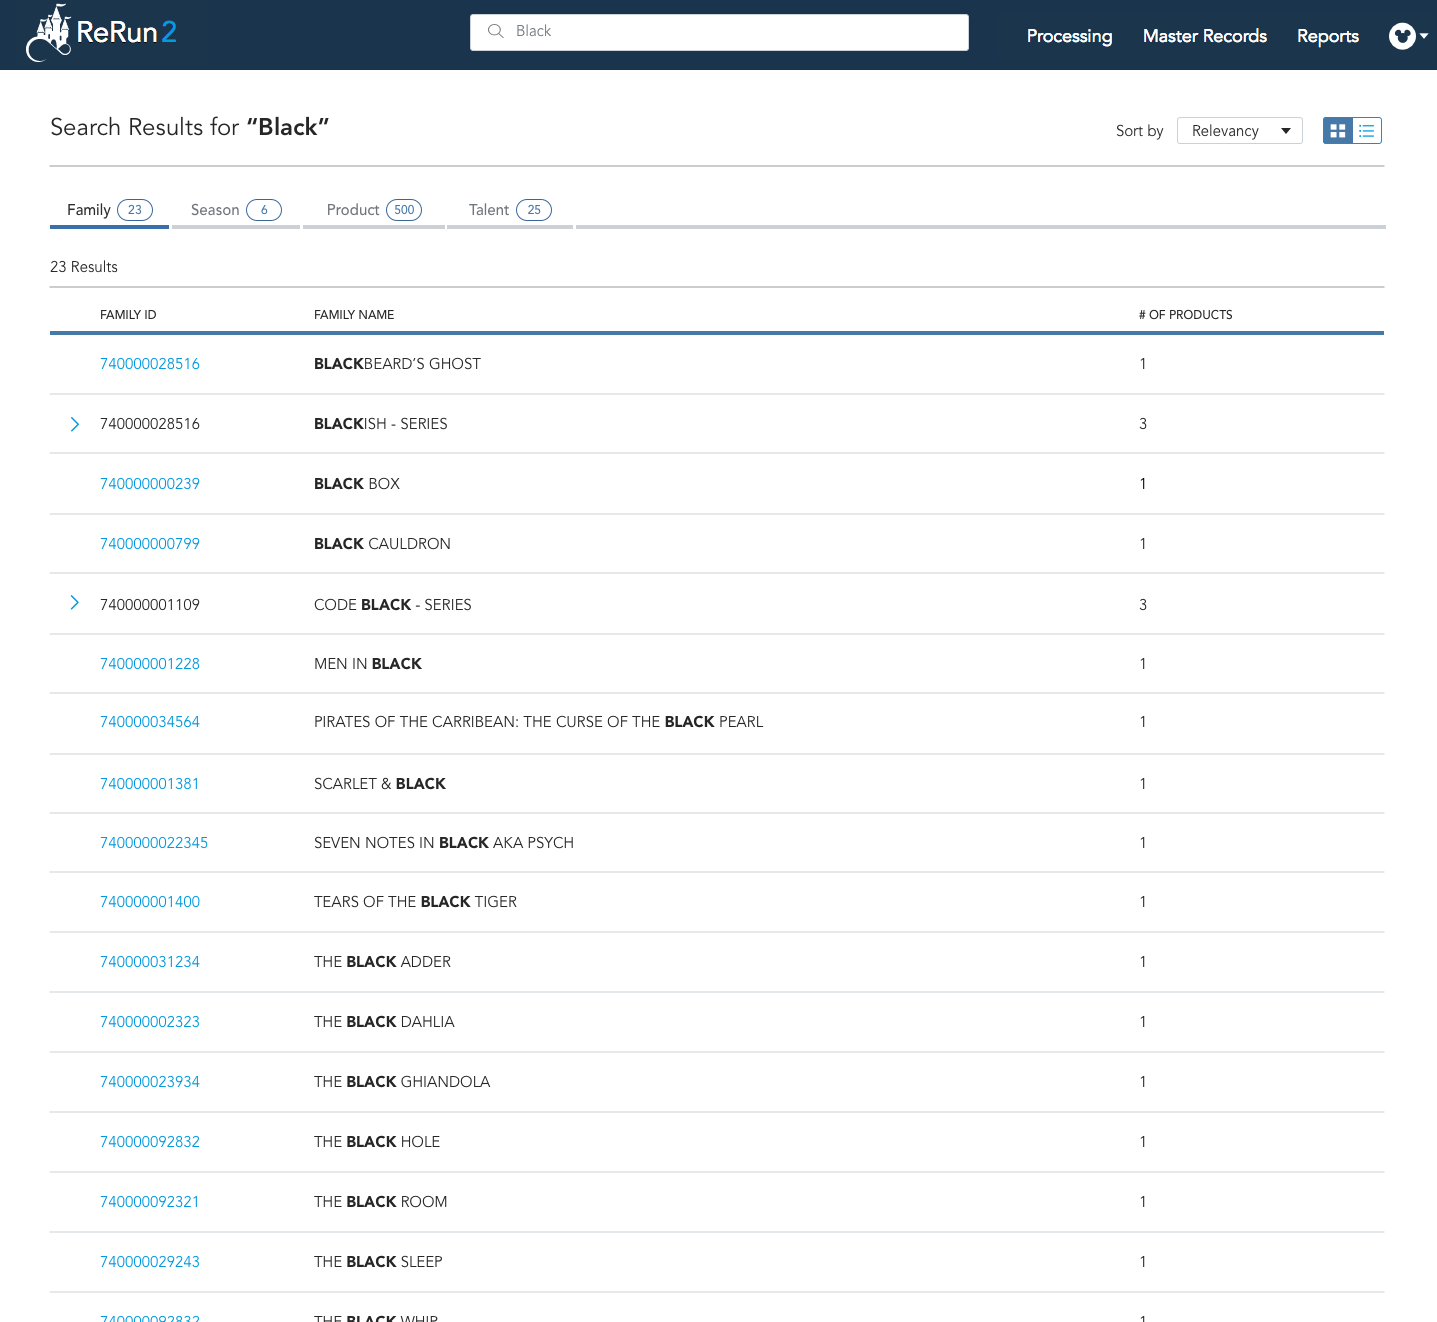Expand the BLACKISH - SERIES row
Screen dimensions: 1437x1322
point(75,424)
